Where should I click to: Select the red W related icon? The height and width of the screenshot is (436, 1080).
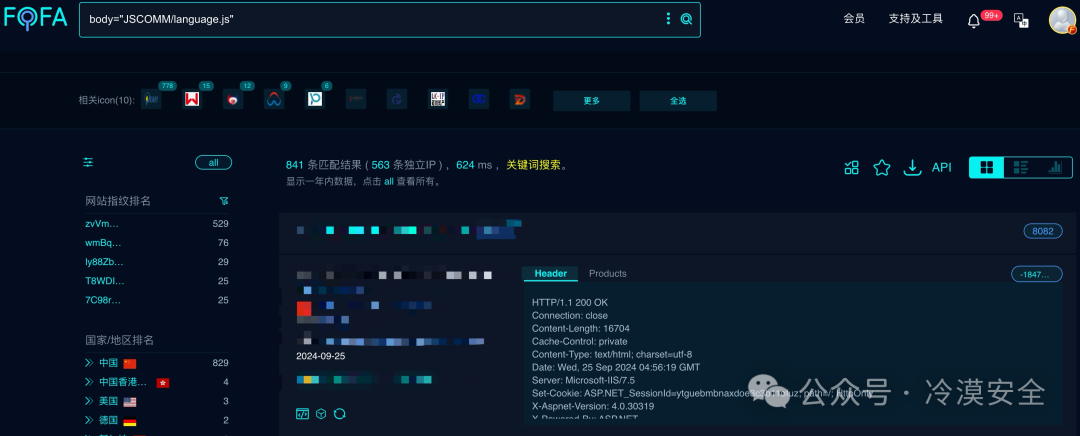(191, 100)
